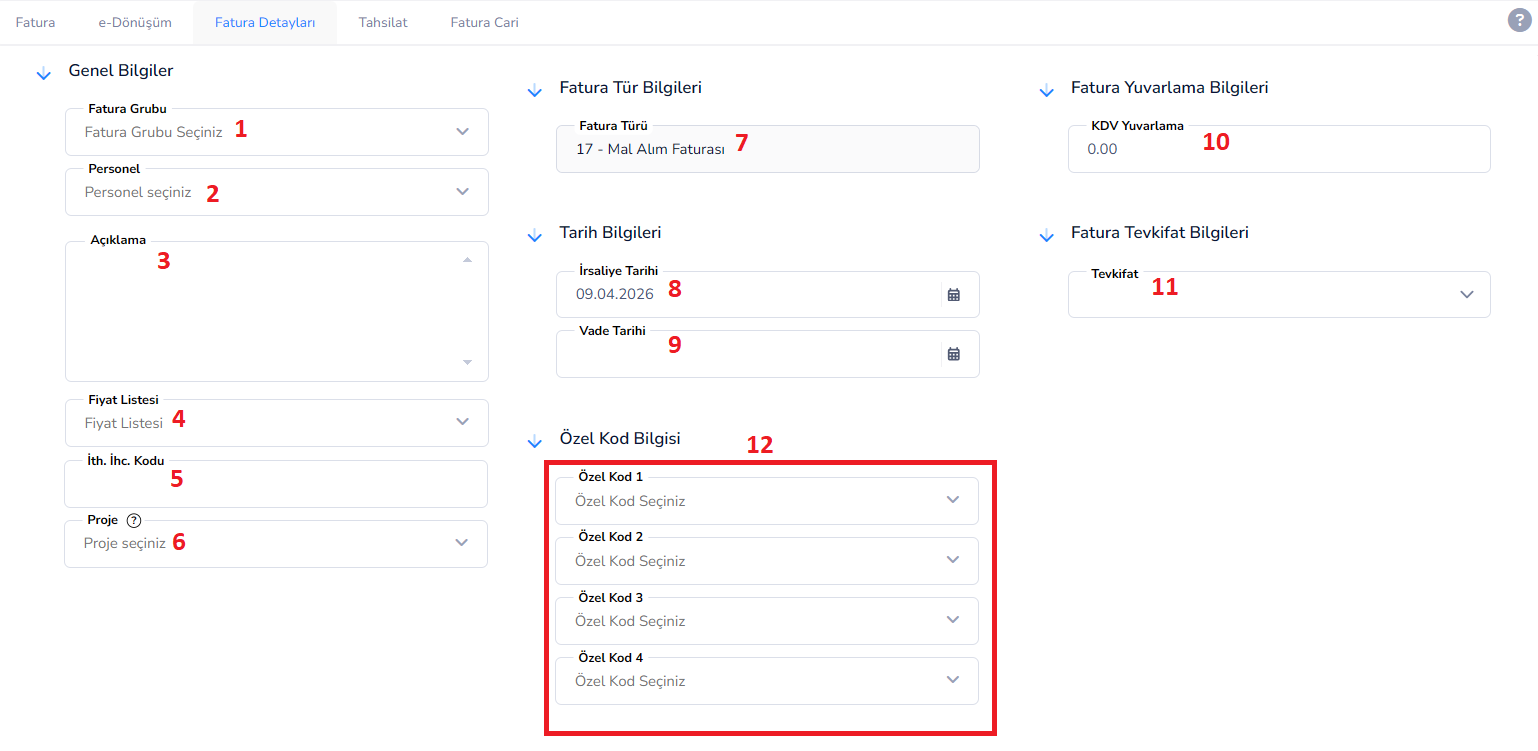Click the İth. İhc. Kodu field
Viewport: 1538px width, 751px height.
pyautogui.click(x=276, y=484)
